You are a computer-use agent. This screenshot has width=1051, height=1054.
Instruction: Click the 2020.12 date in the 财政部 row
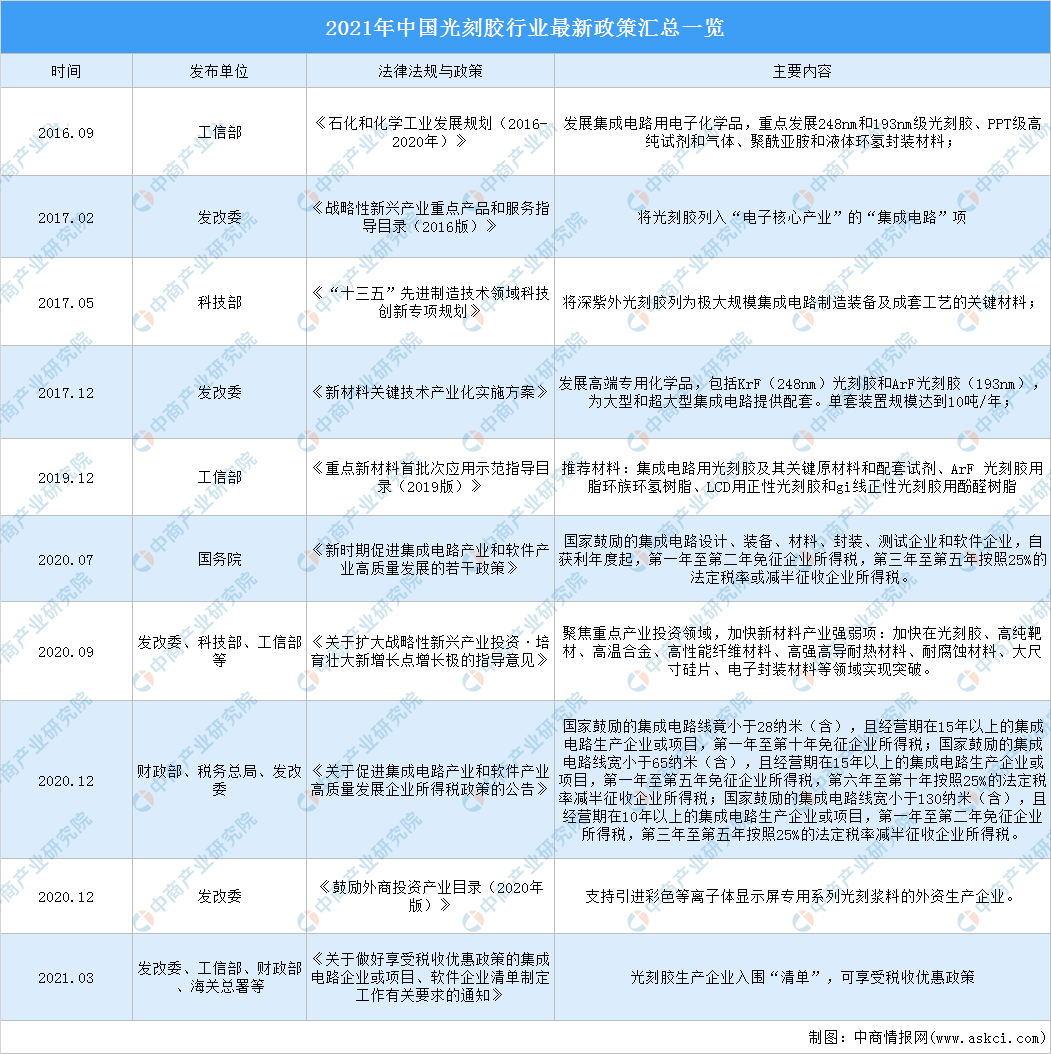66,781
